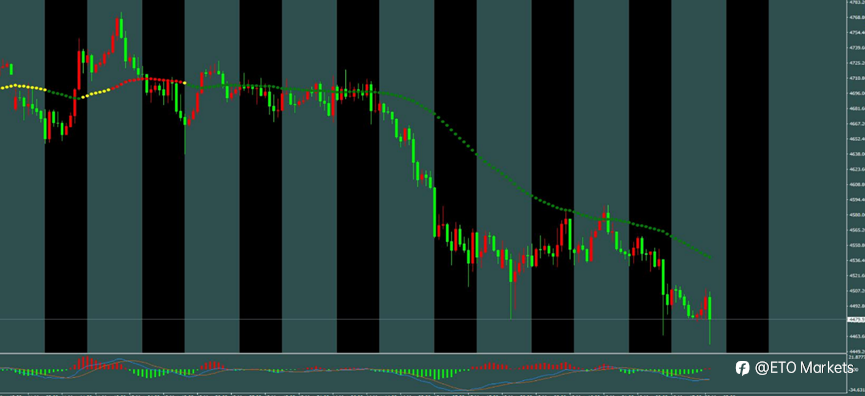Click the 4594 price axis label
This screenshot has height=396, width=865.
(857, 200)
